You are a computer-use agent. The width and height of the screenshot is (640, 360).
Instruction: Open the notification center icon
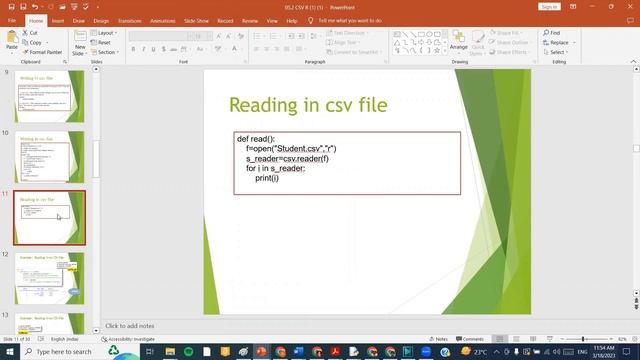coord(626,351)
